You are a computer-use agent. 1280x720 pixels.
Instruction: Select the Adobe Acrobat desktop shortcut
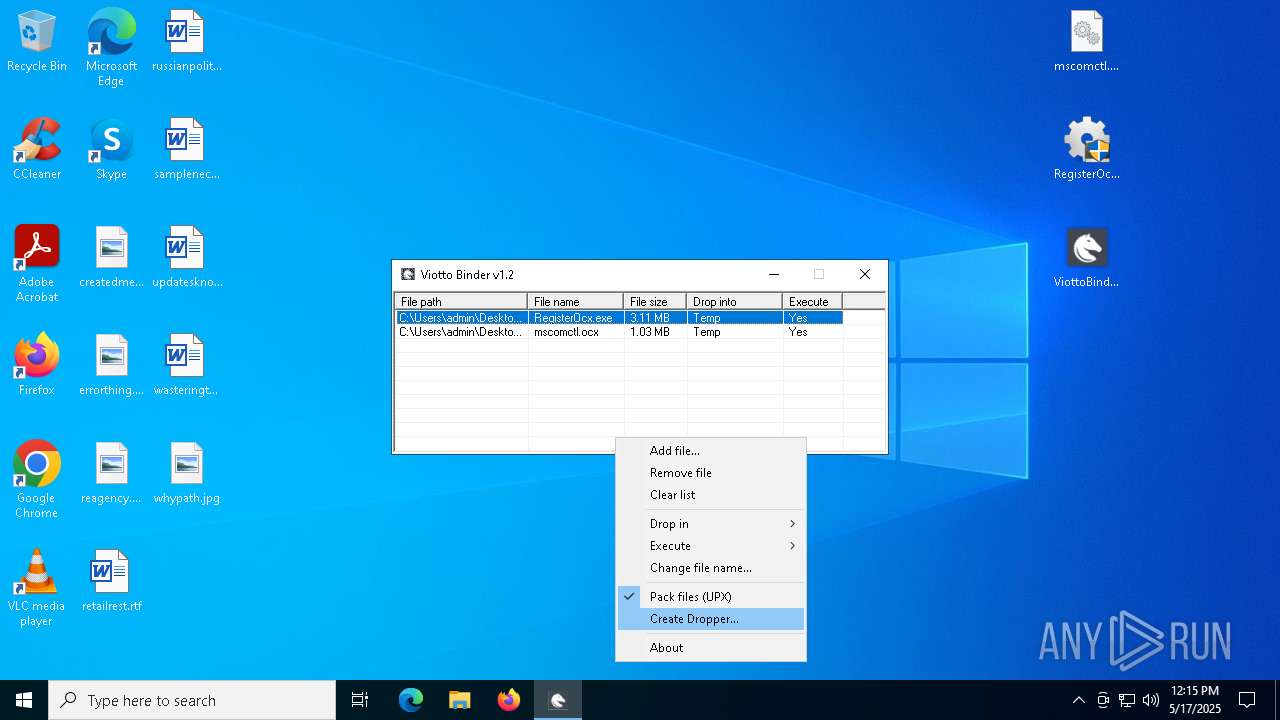click(x=37, y=264)
